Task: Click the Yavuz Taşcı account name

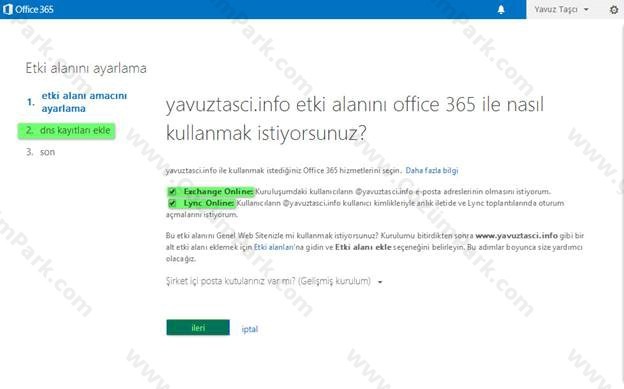Action: coord(556,10)
